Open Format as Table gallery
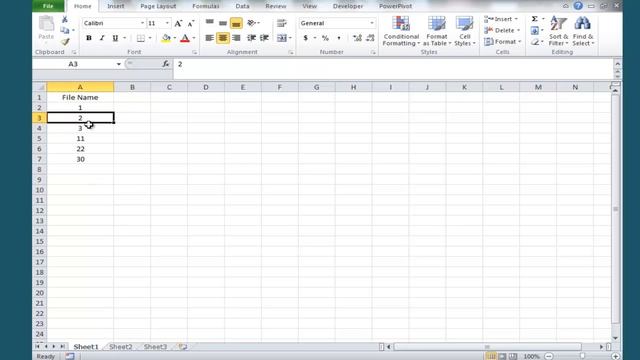This screenshot has width=640, height=360. click(437, 31)
